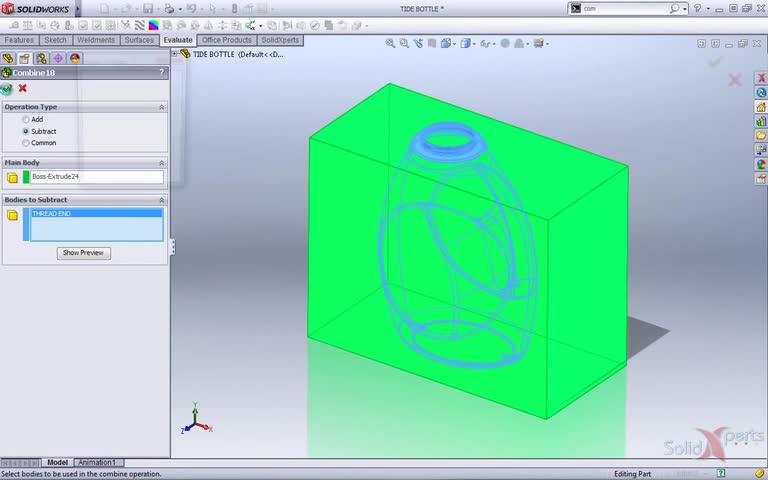Click the New document icon

click(104, 8)
